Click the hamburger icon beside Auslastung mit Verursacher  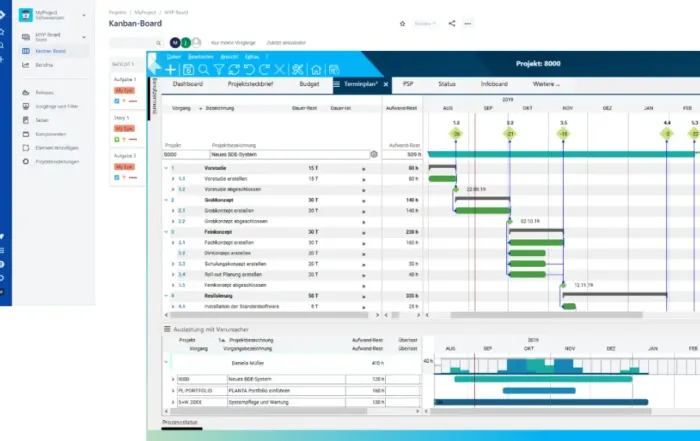(167, 329)
